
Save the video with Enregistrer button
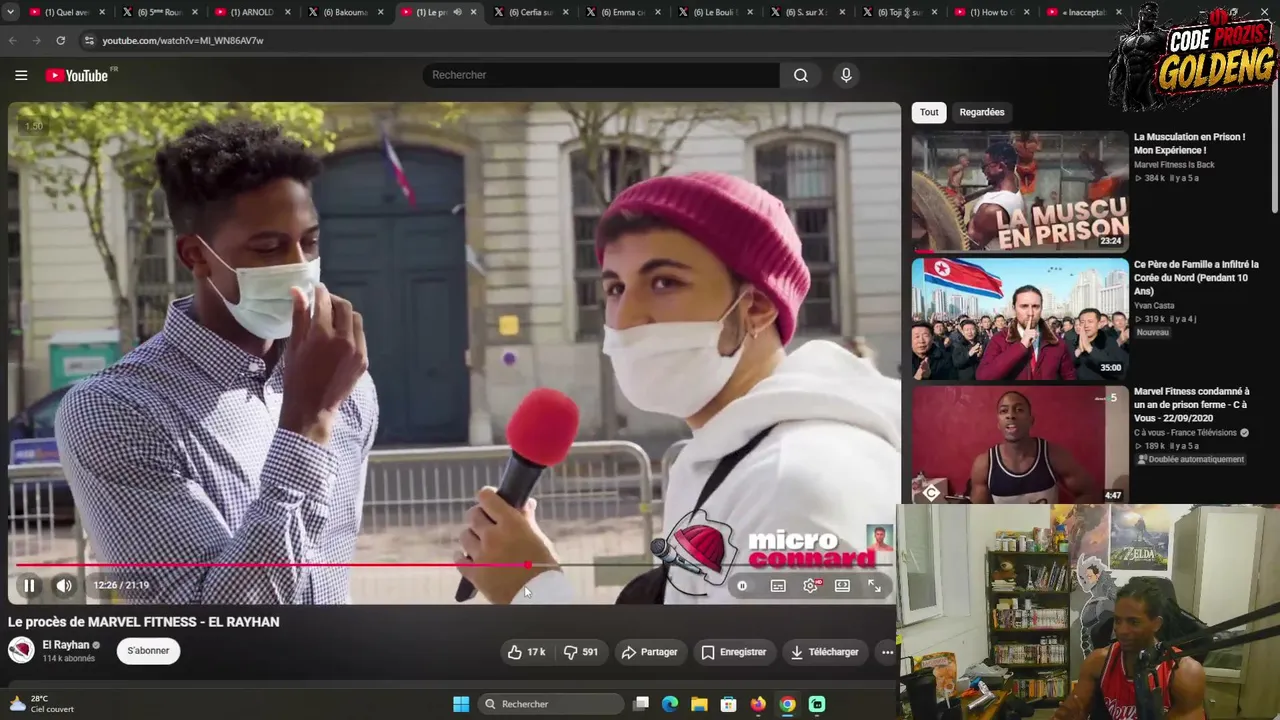[x=734, y=652]
